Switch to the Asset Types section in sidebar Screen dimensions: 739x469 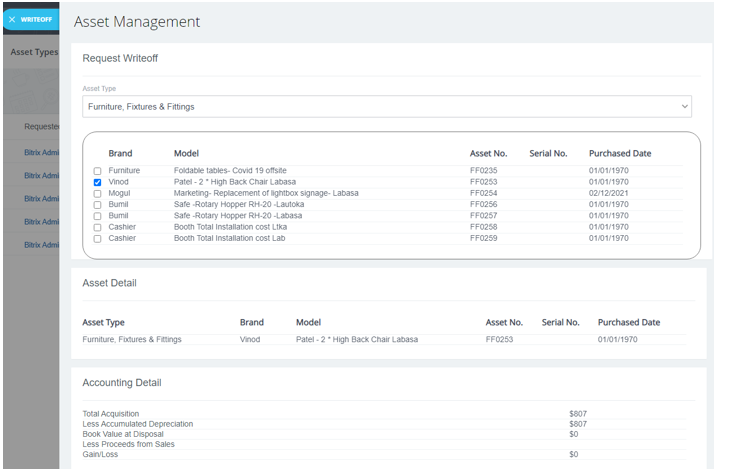pos(34,52)
